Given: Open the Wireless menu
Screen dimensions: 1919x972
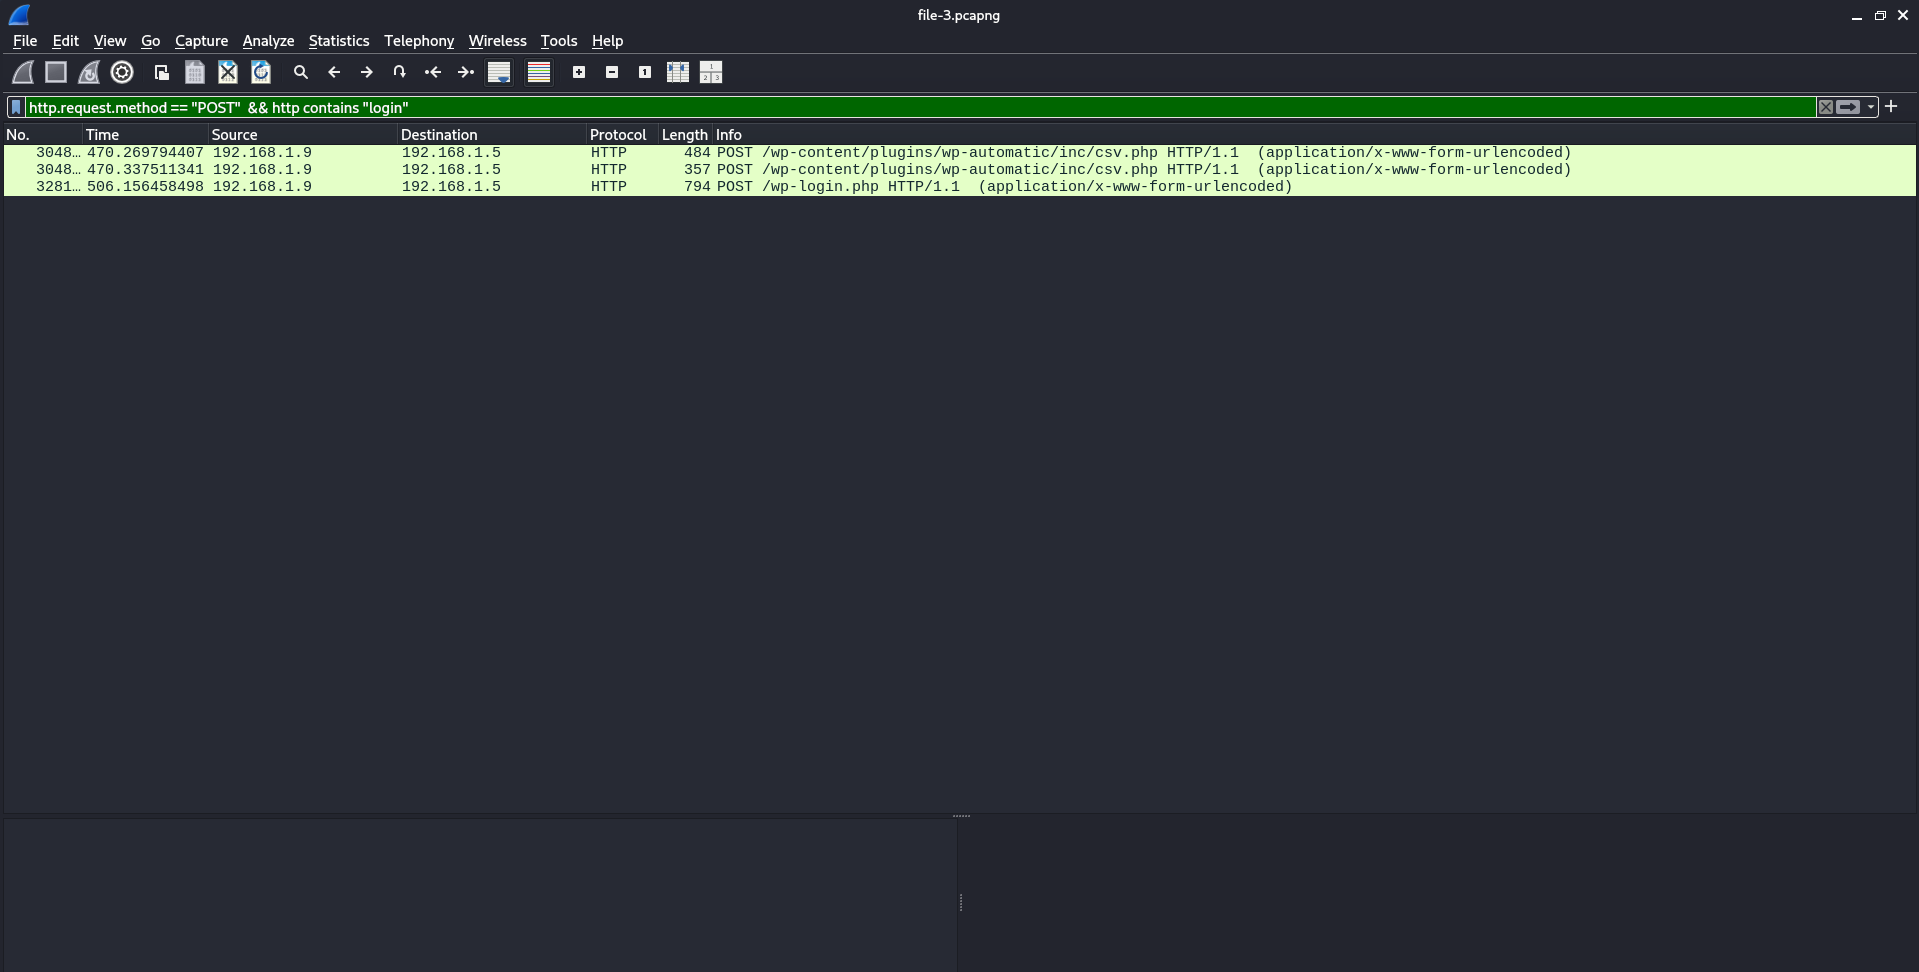Looking at the screenshot, I should 497,41.
